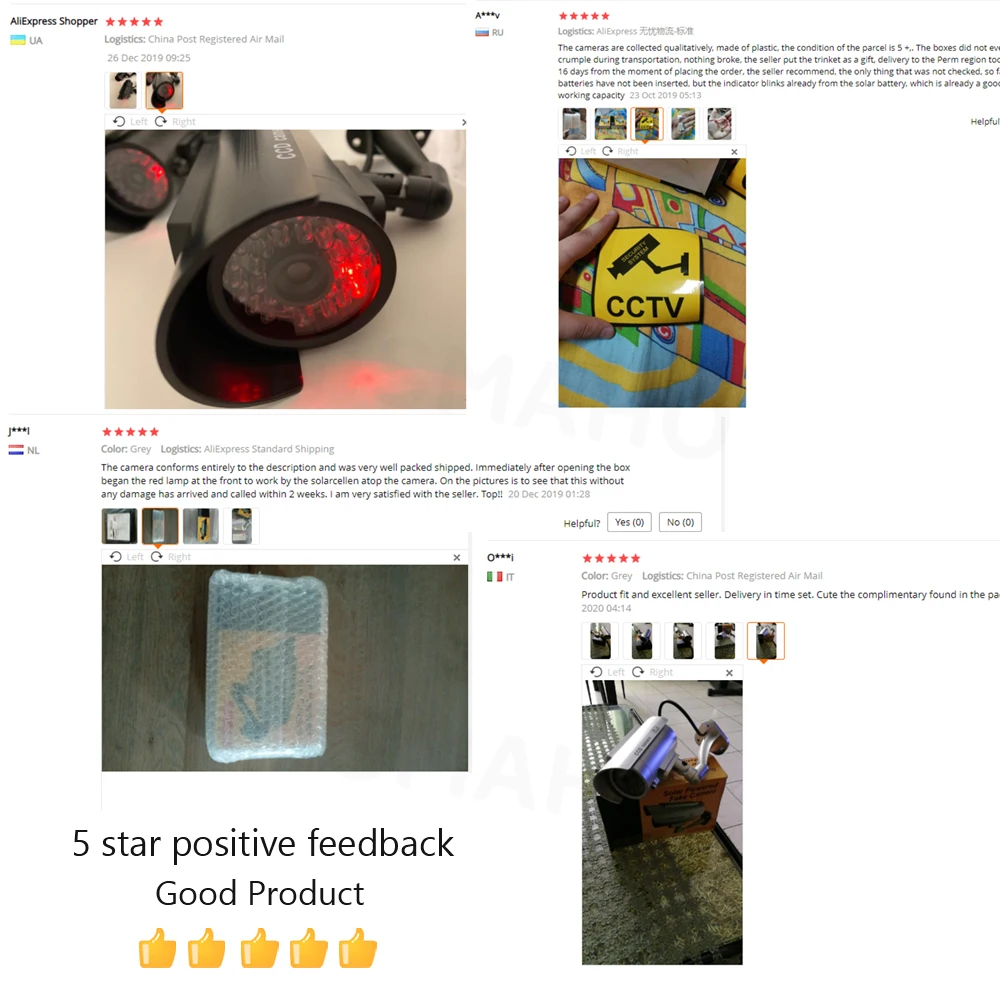Close the bubble-wrap photo viewer
The width and height of the screenshot is (1000, 1000).
[x=457, y=557]
